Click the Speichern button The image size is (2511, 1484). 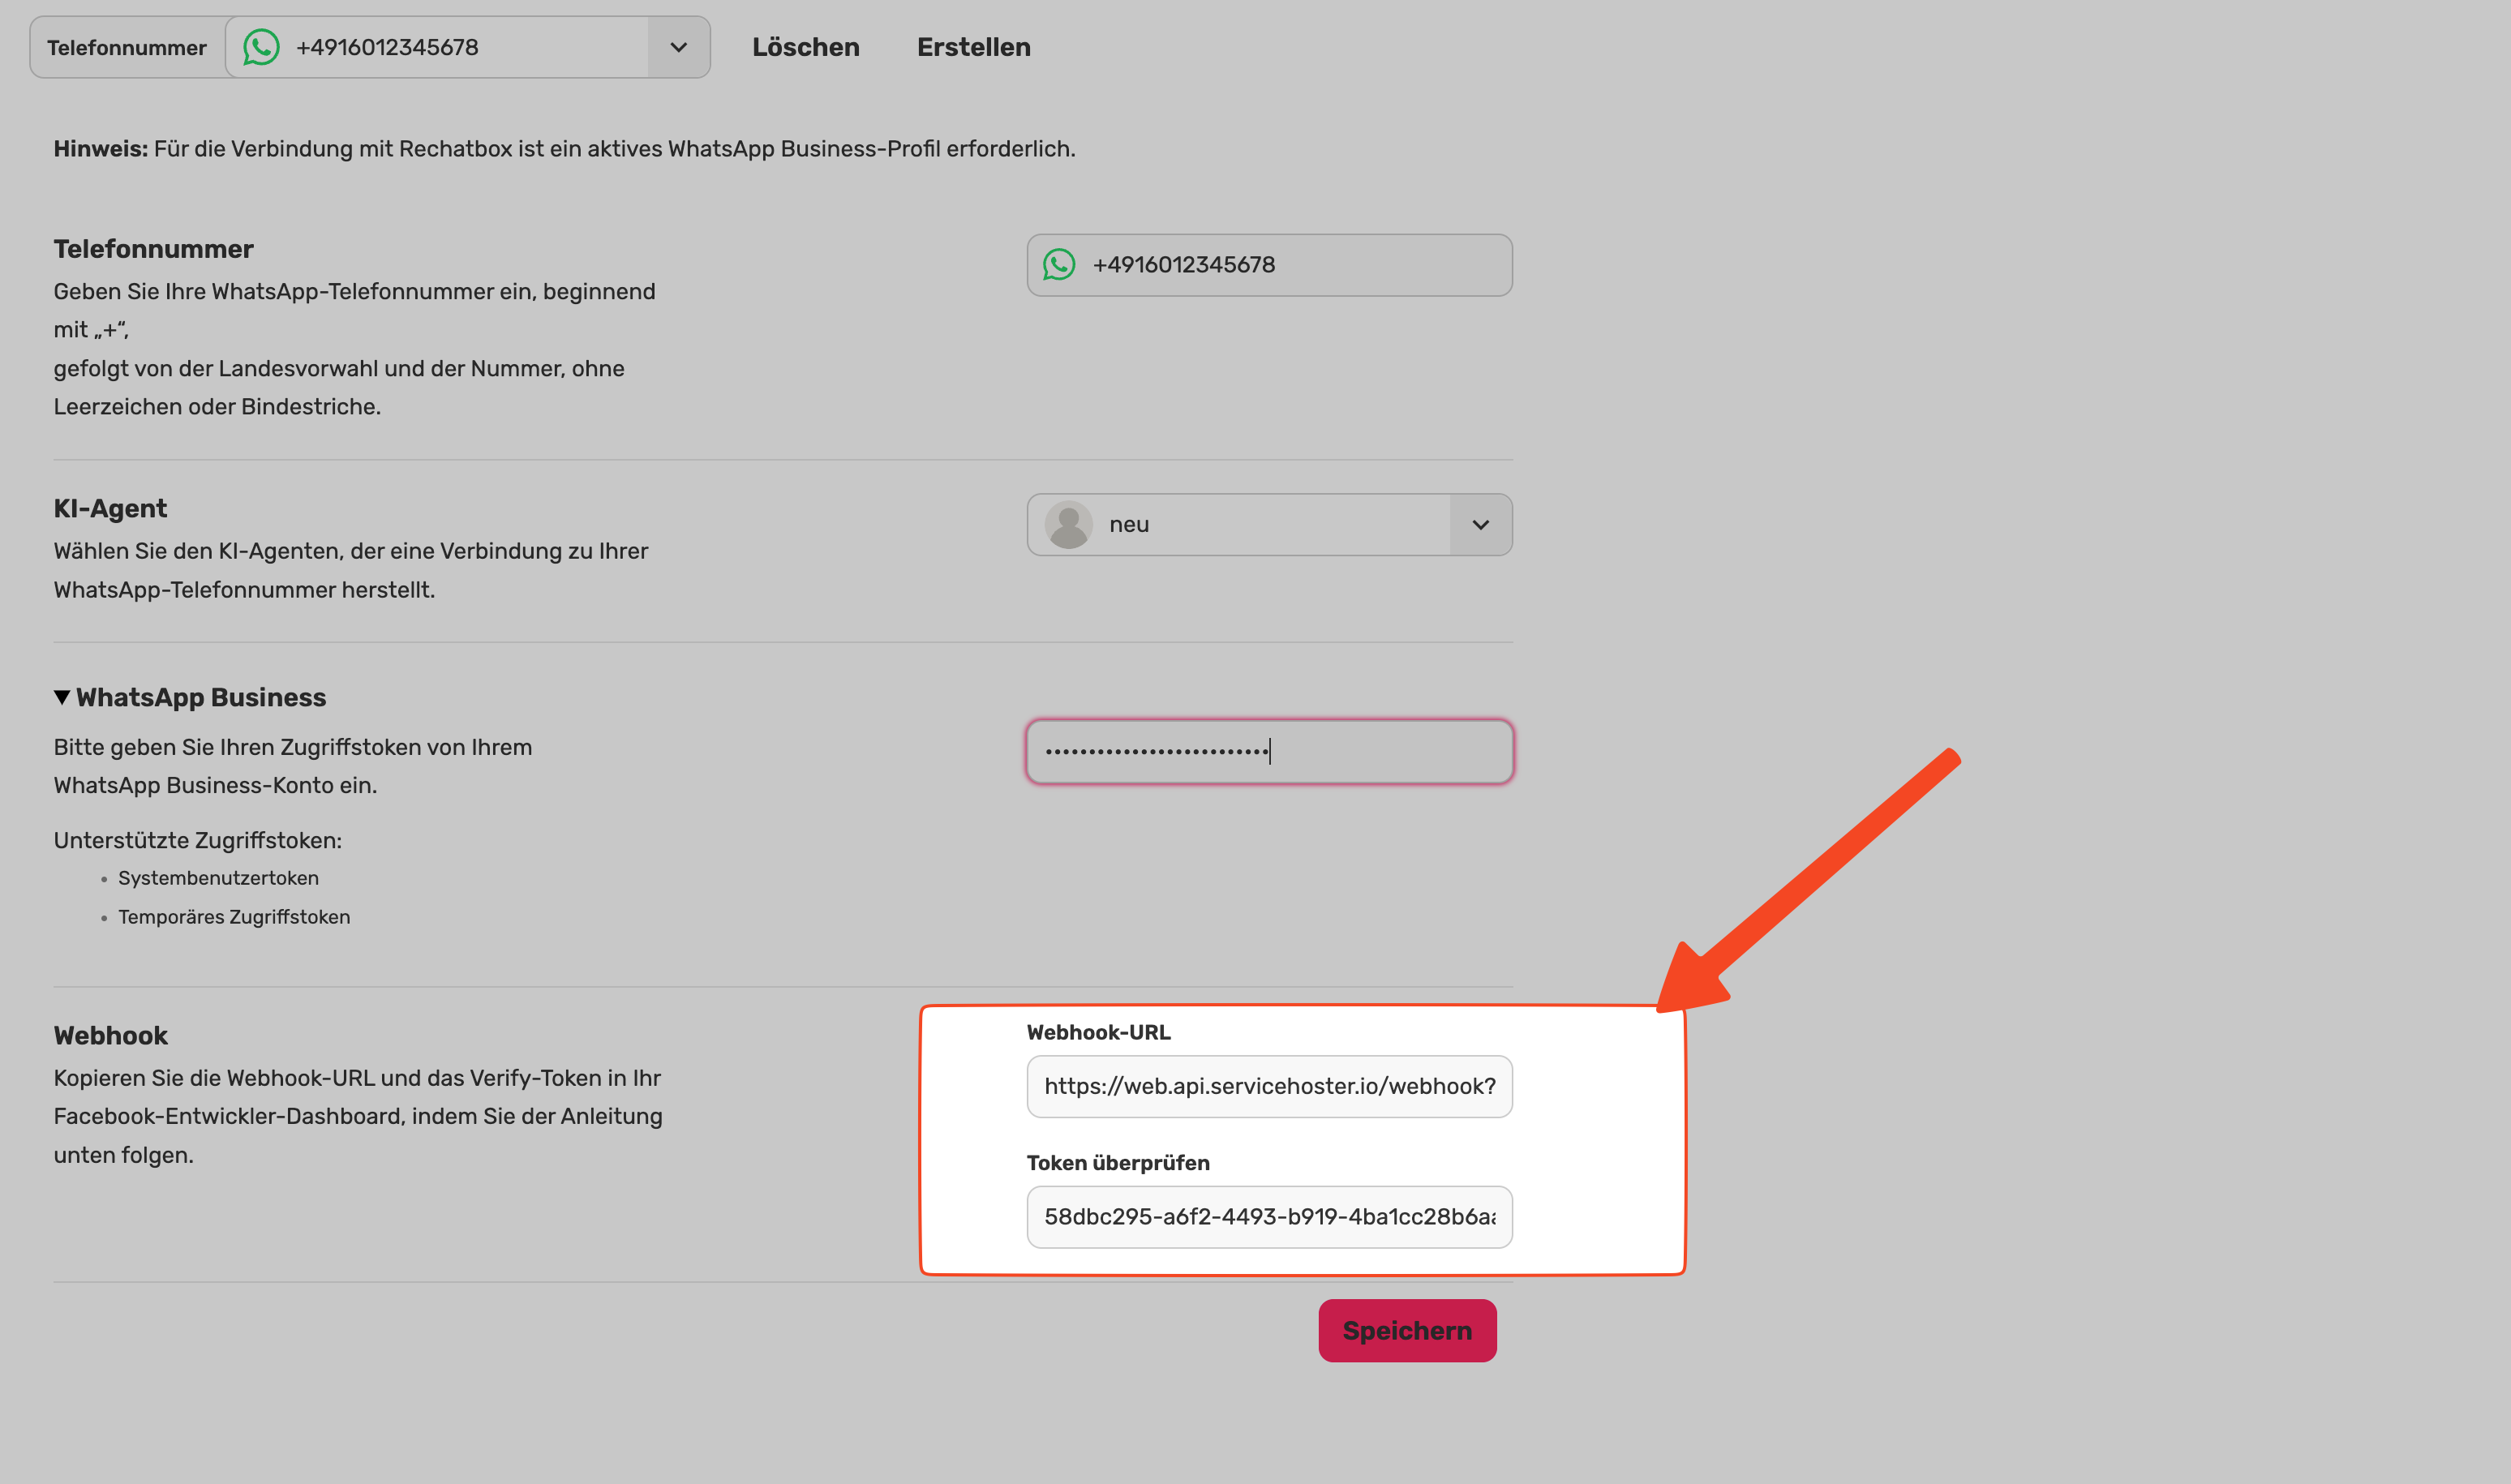(x=1407, y=1330)
